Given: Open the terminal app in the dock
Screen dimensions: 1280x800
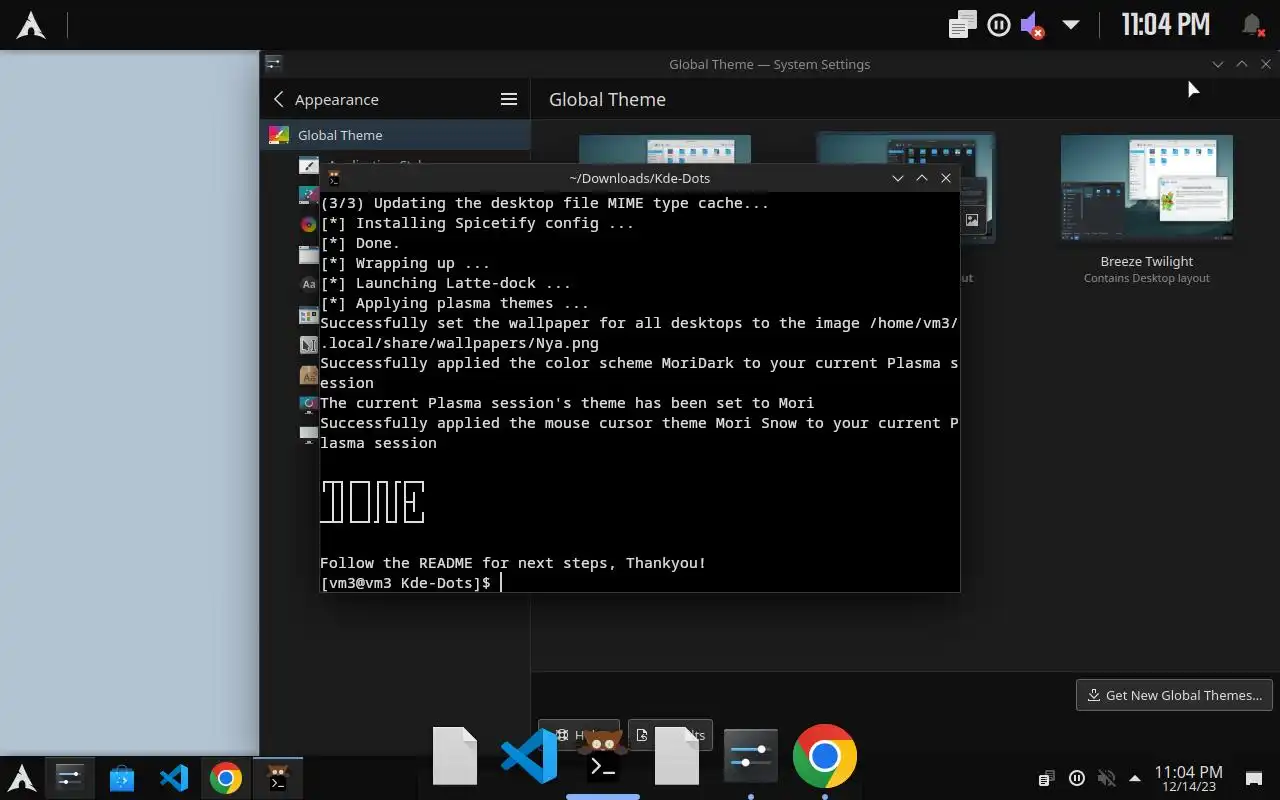Looking at the screenshot, I should [x=603, y=756].
